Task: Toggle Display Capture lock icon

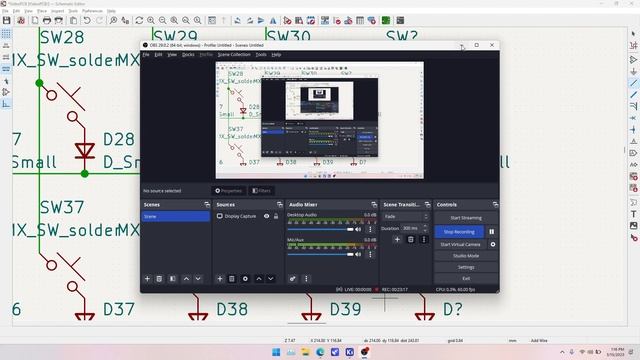Action: pyautogui.click(x=276, y=216)
